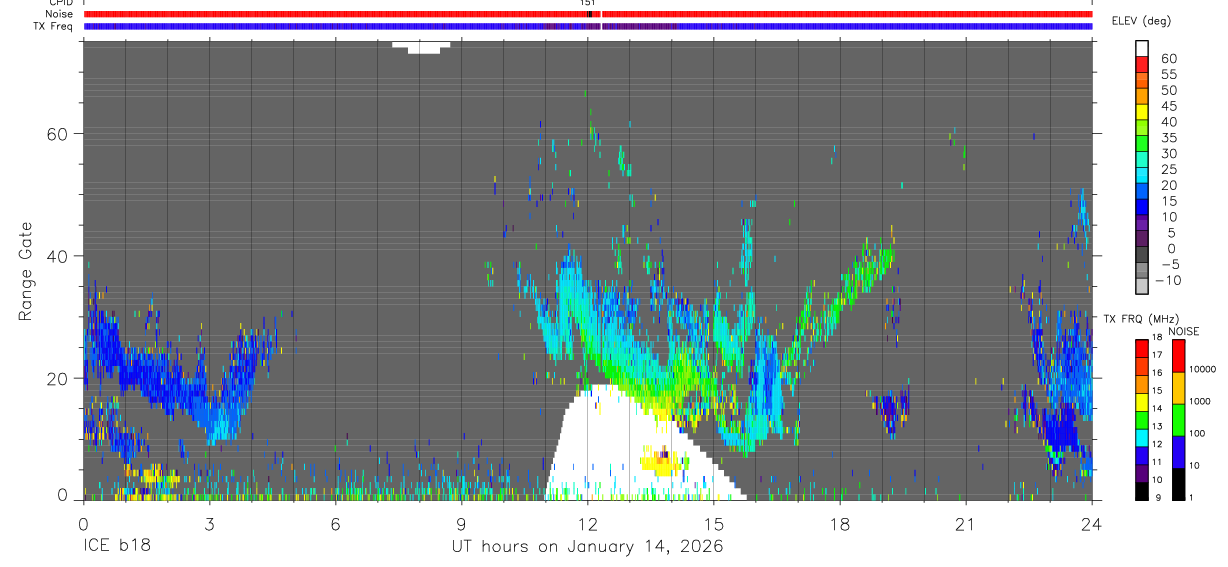This screenshot has height=567, width=1228.
Task: Select the green swatch on the NOISE scale
Action: pos(1178,419)
